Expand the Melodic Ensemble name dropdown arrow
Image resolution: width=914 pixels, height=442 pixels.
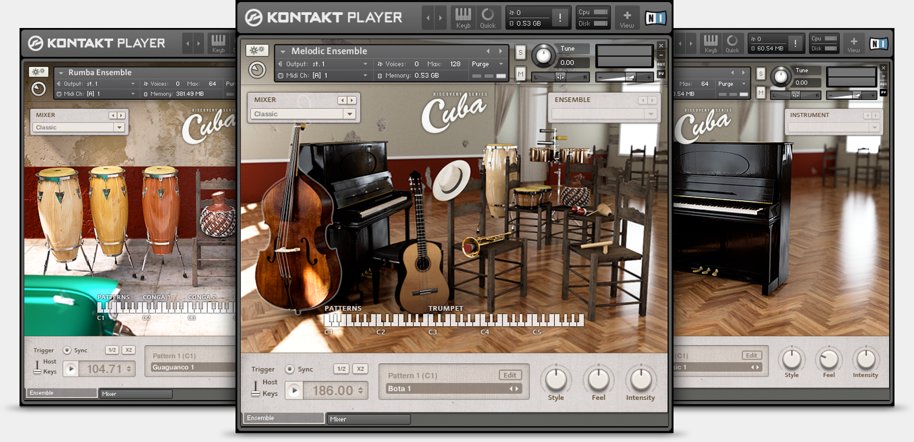(283, 52)
